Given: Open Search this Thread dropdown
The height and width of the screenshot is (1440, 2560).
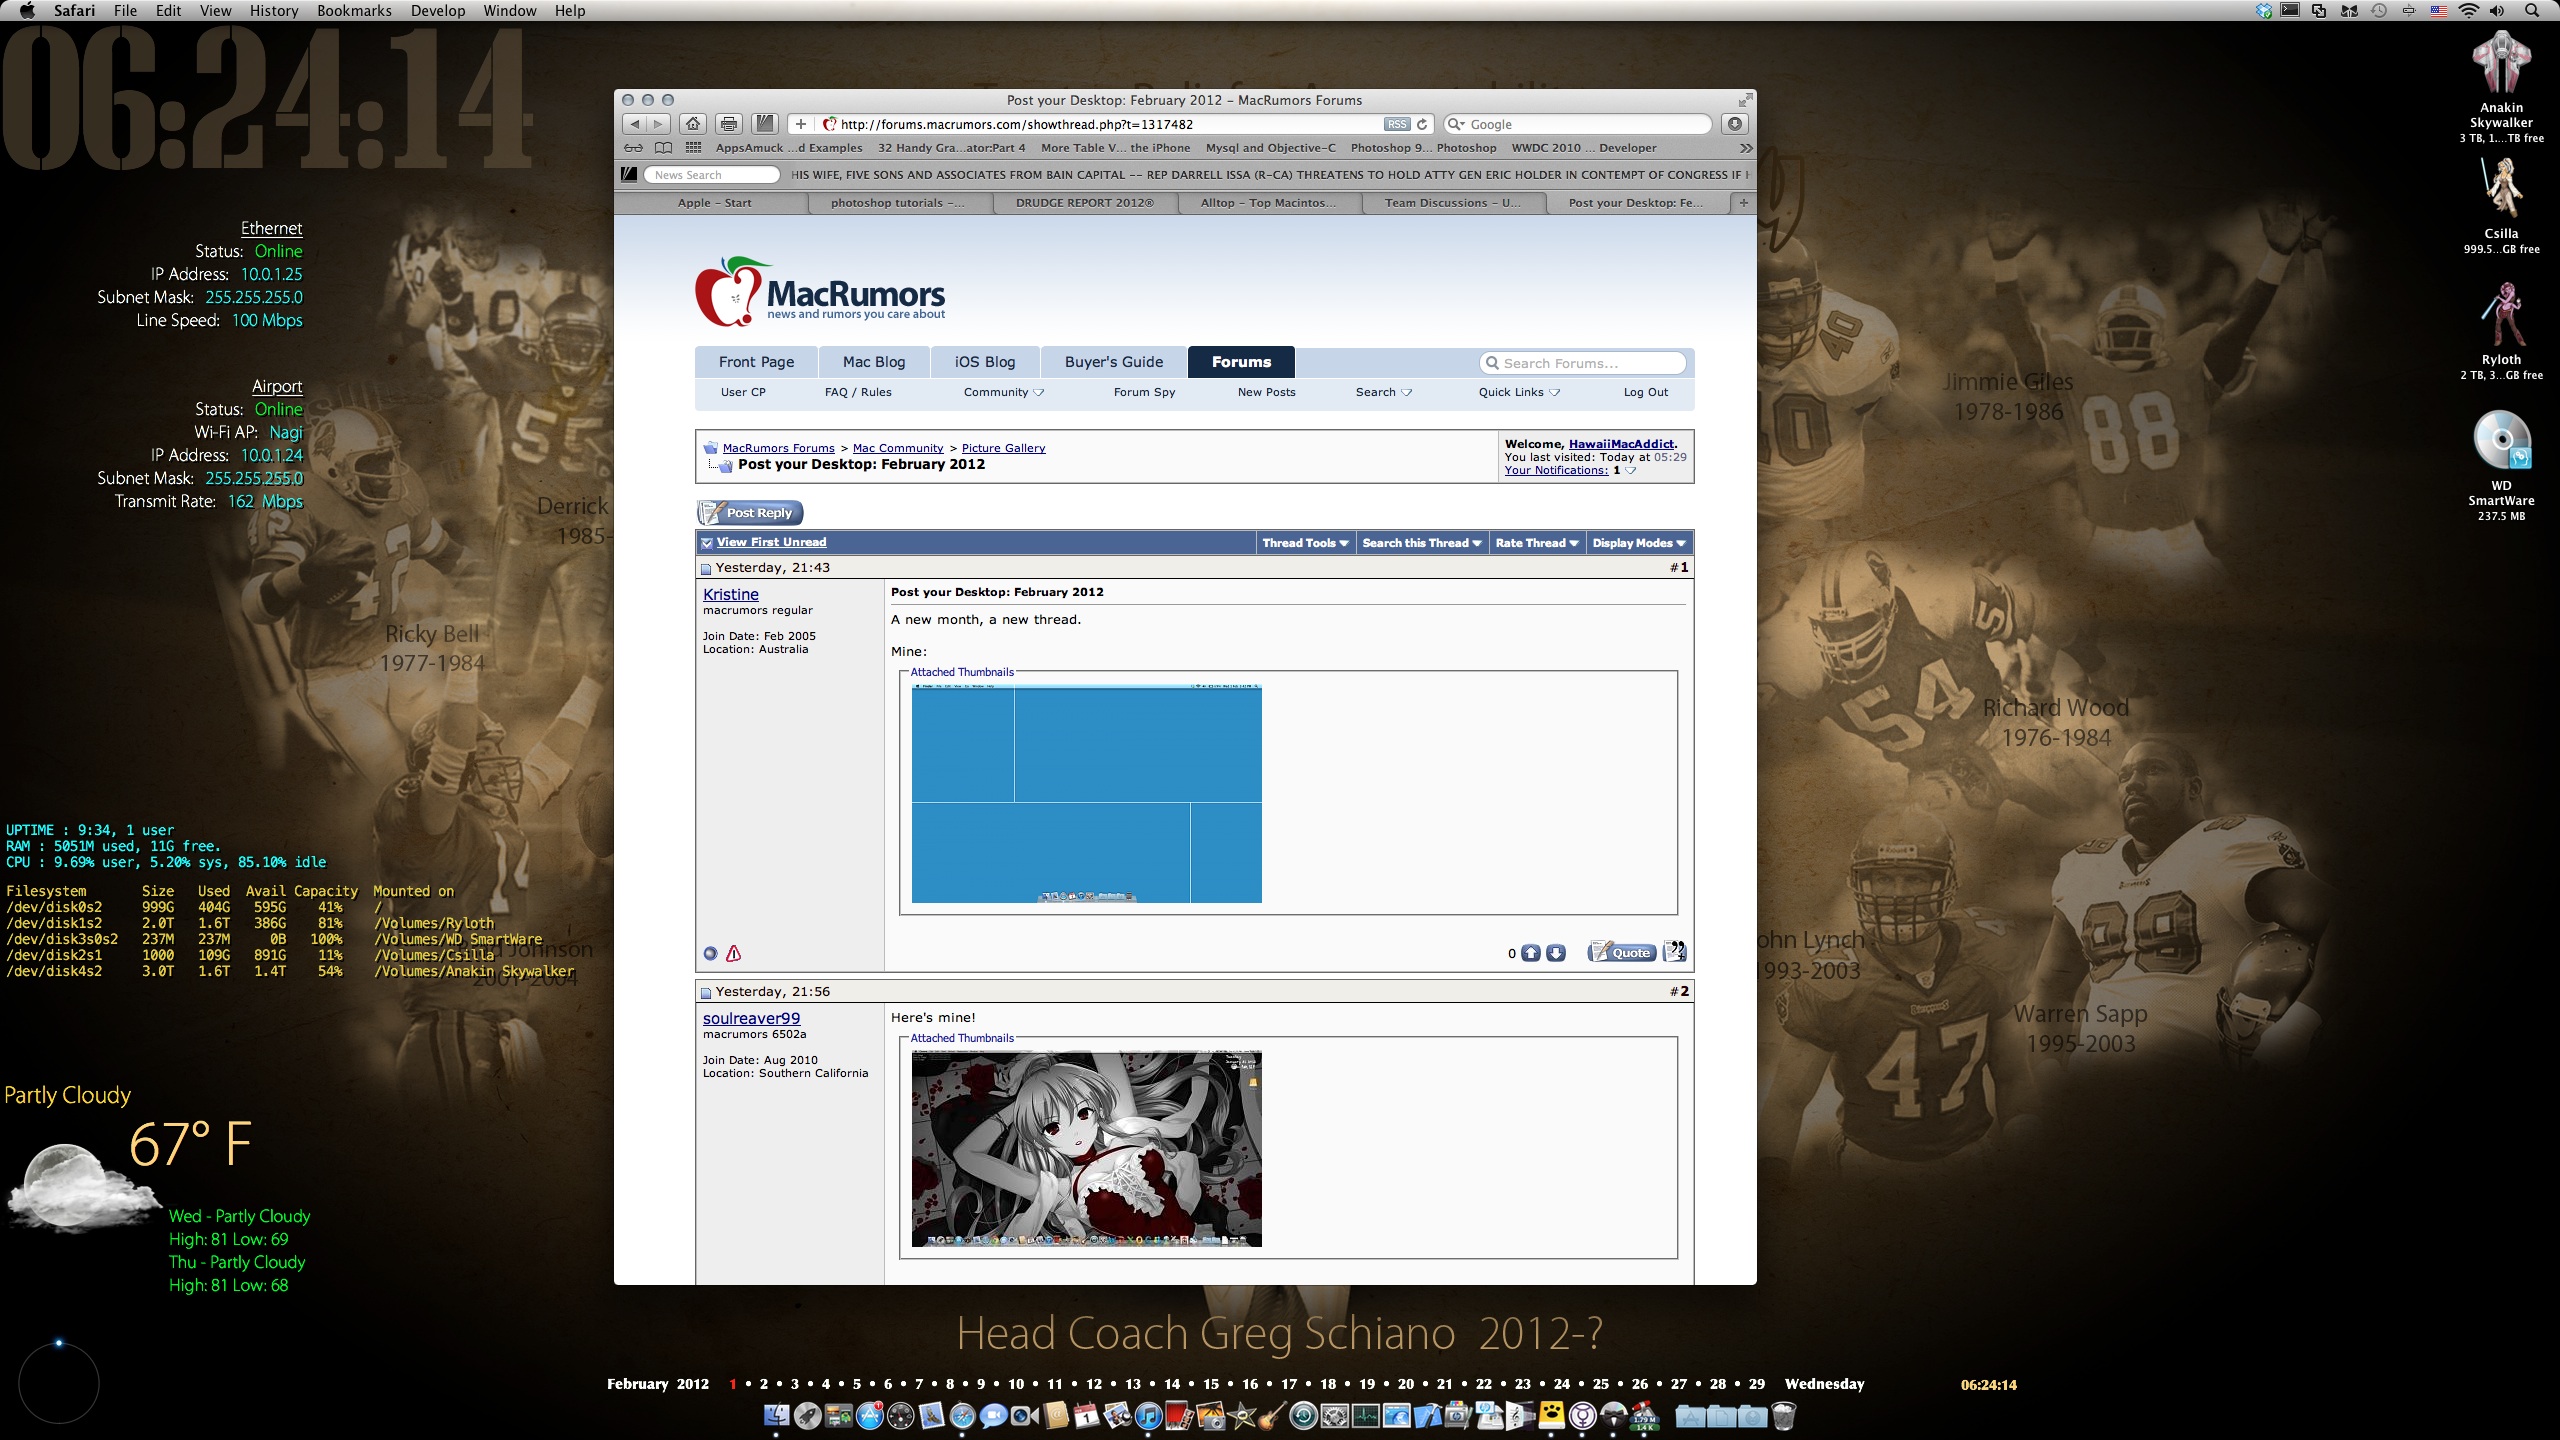Looking at the screenshot, I should tap(1422, 543).
